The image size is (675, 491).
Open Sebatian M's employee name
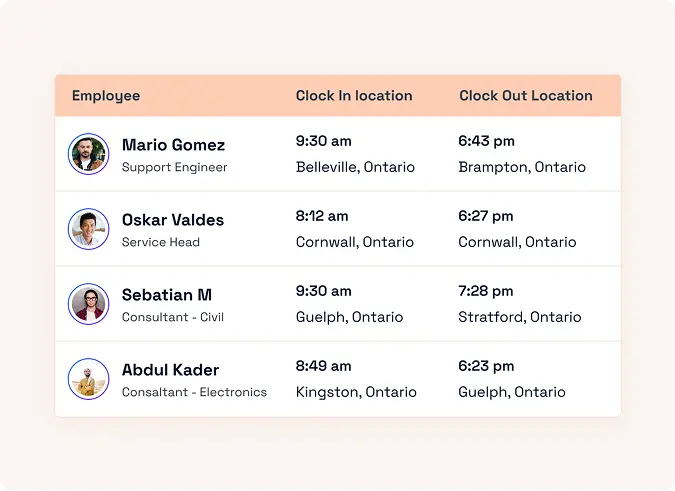click(x=167, y=295)
